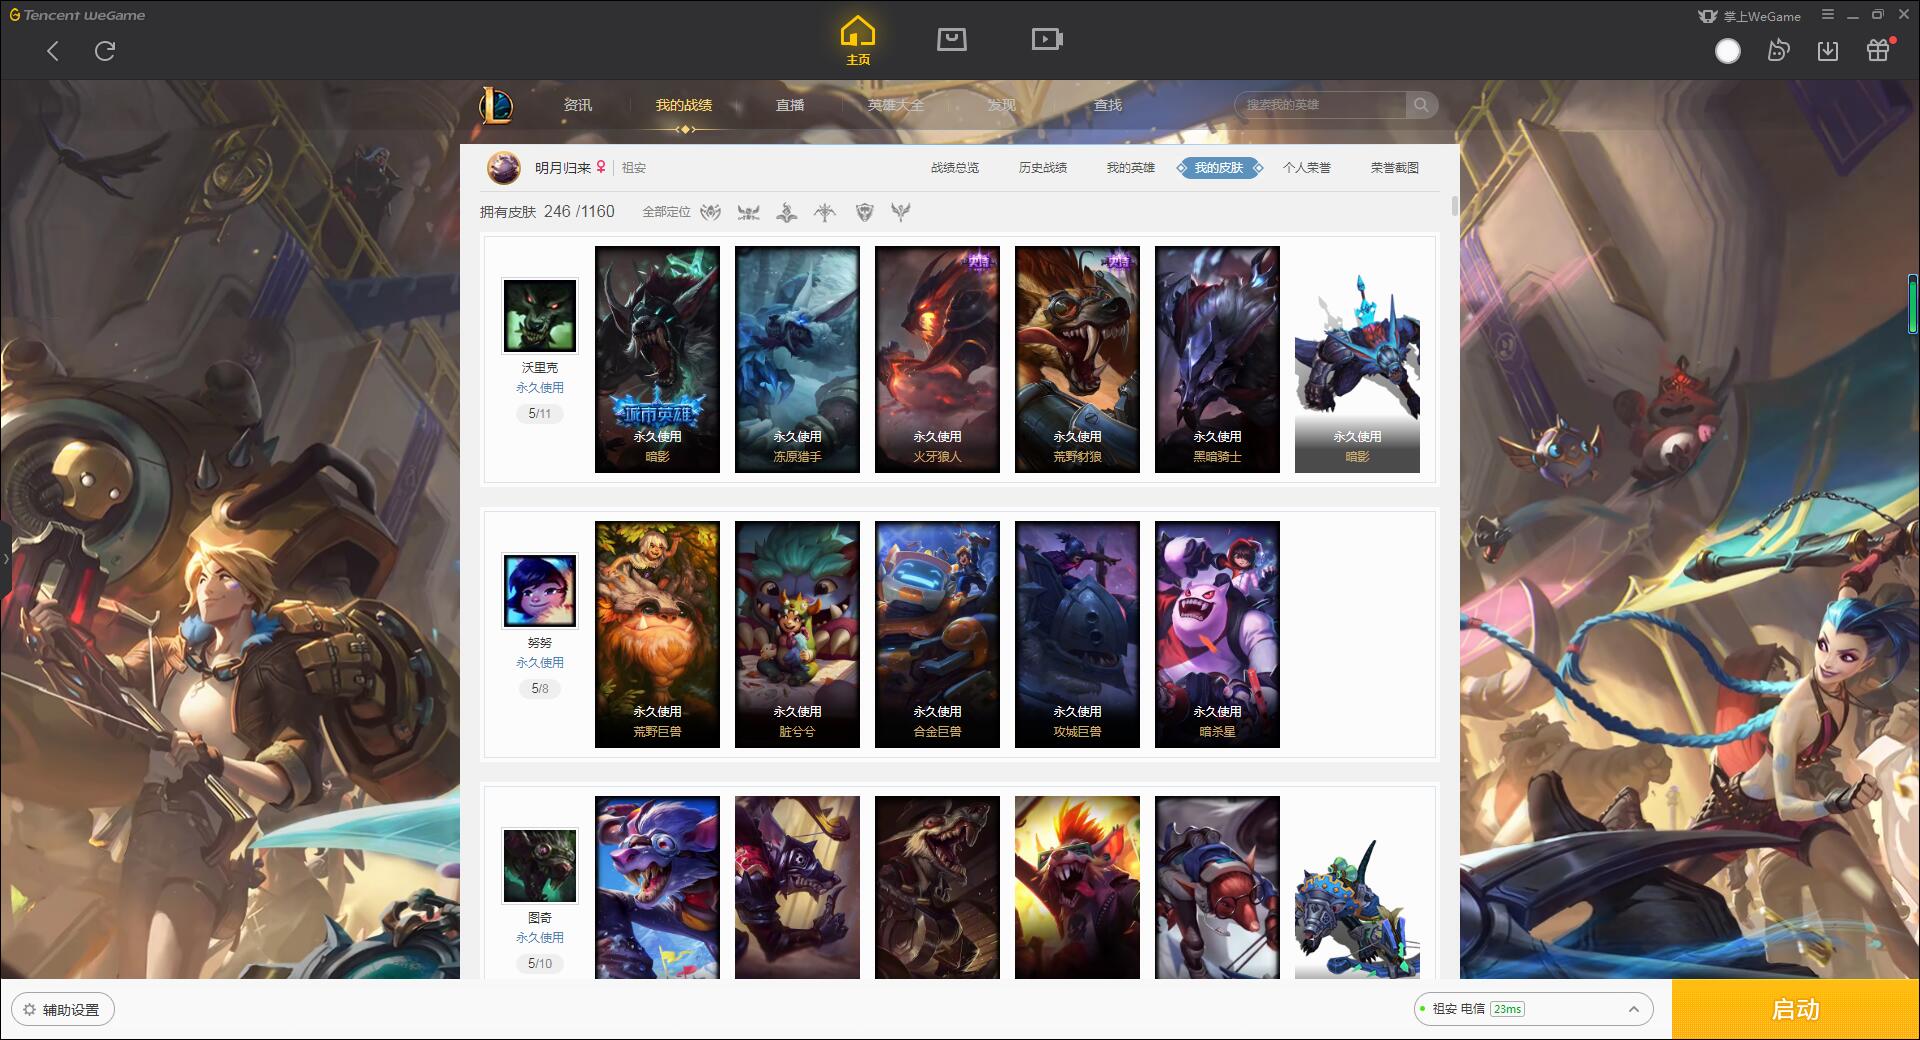
Task: Switch to the 发现 tab
Action: [1002, 105]
